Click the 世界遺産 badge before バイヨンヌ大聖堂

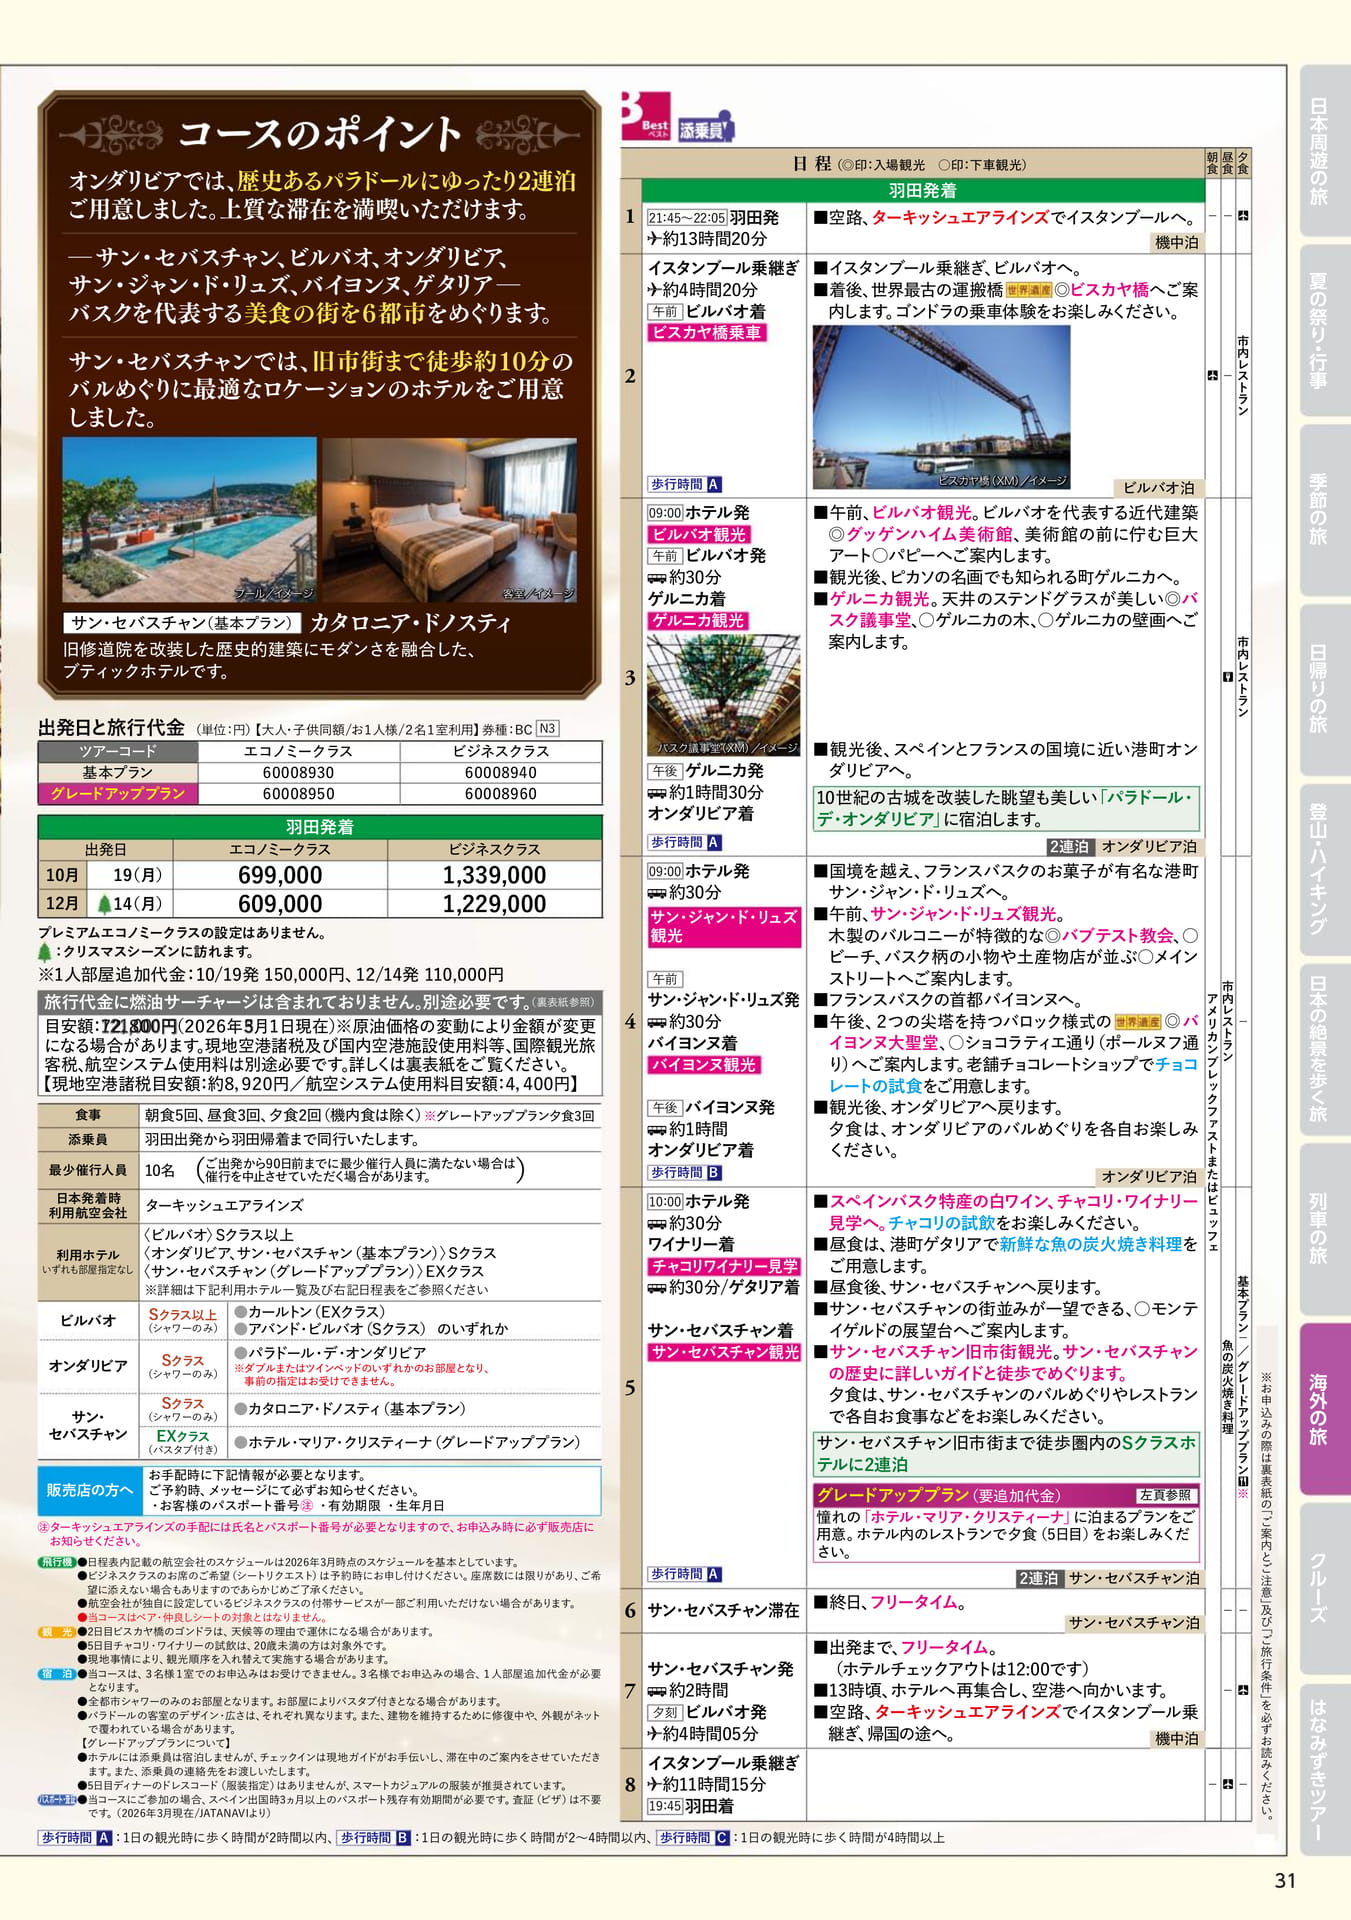point(1138,1022)
